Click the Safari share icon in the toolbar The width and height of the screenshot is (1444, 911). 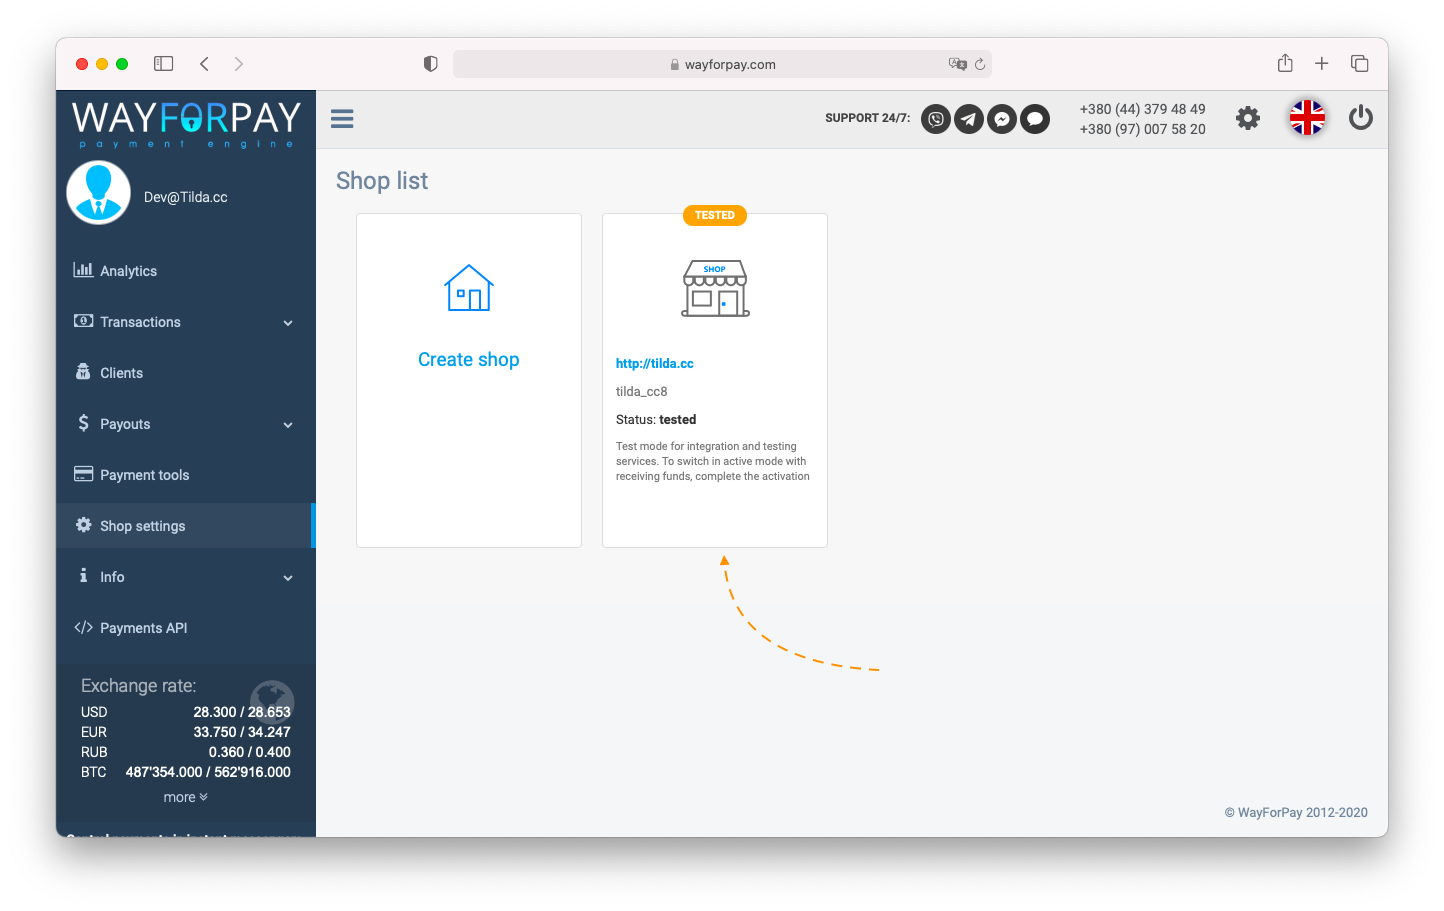[1285, 63]
